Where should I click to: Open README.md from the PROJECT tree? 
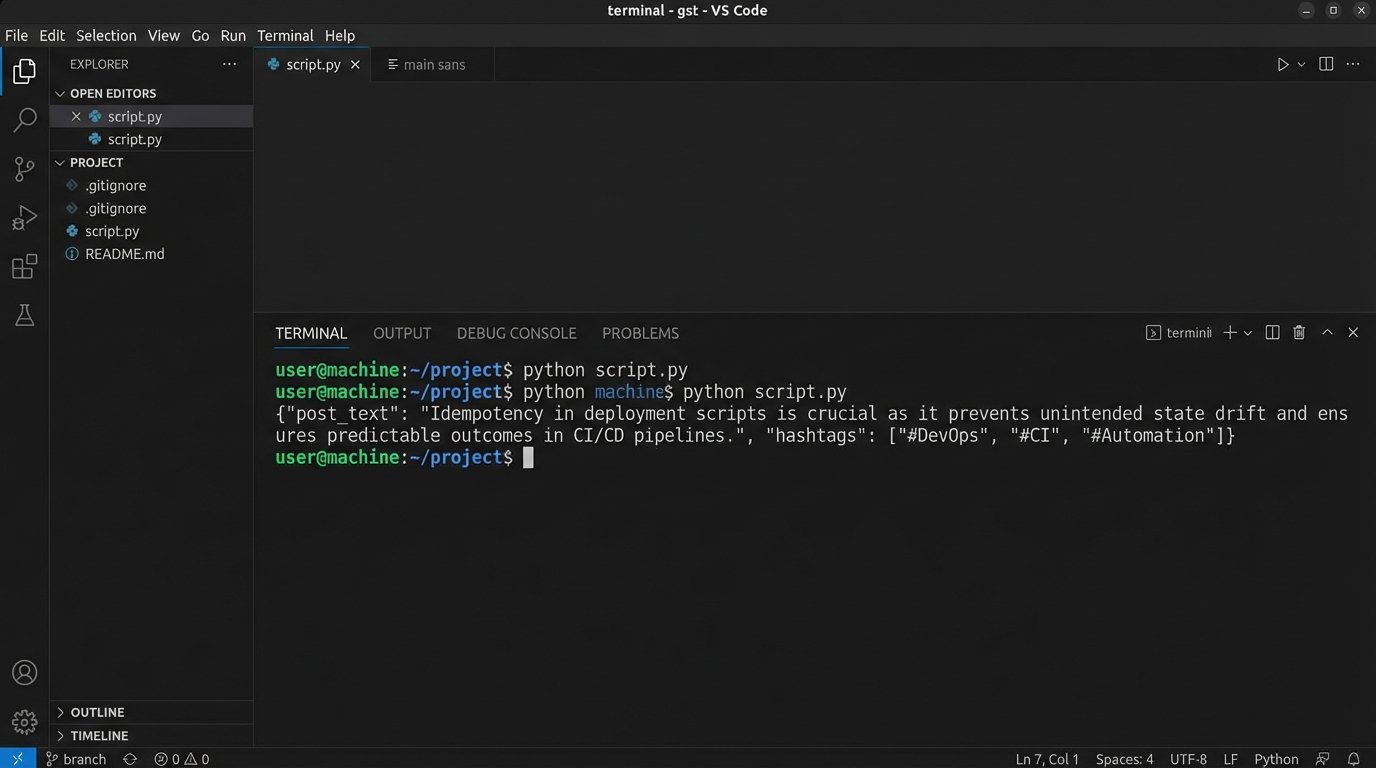pos(125,253)
